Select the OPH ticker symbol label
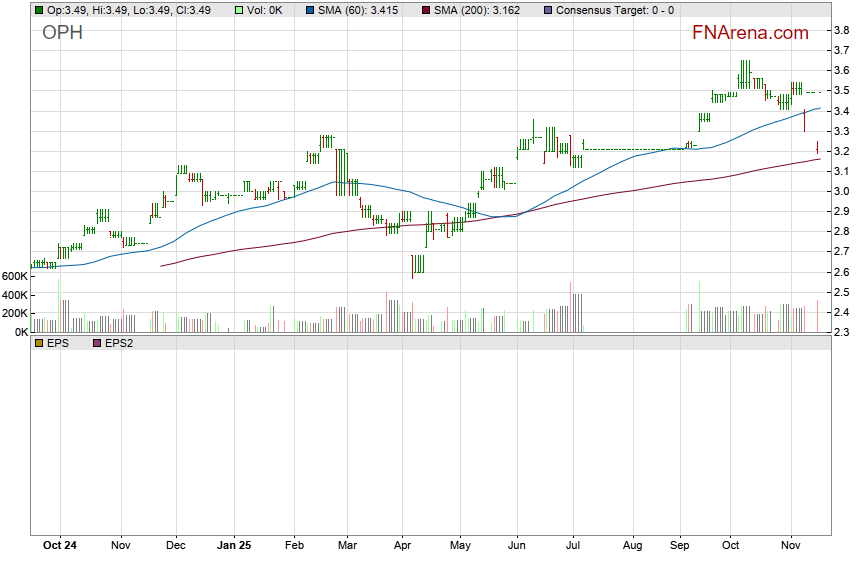Screen dimensions: 859x566 (62, 33)
